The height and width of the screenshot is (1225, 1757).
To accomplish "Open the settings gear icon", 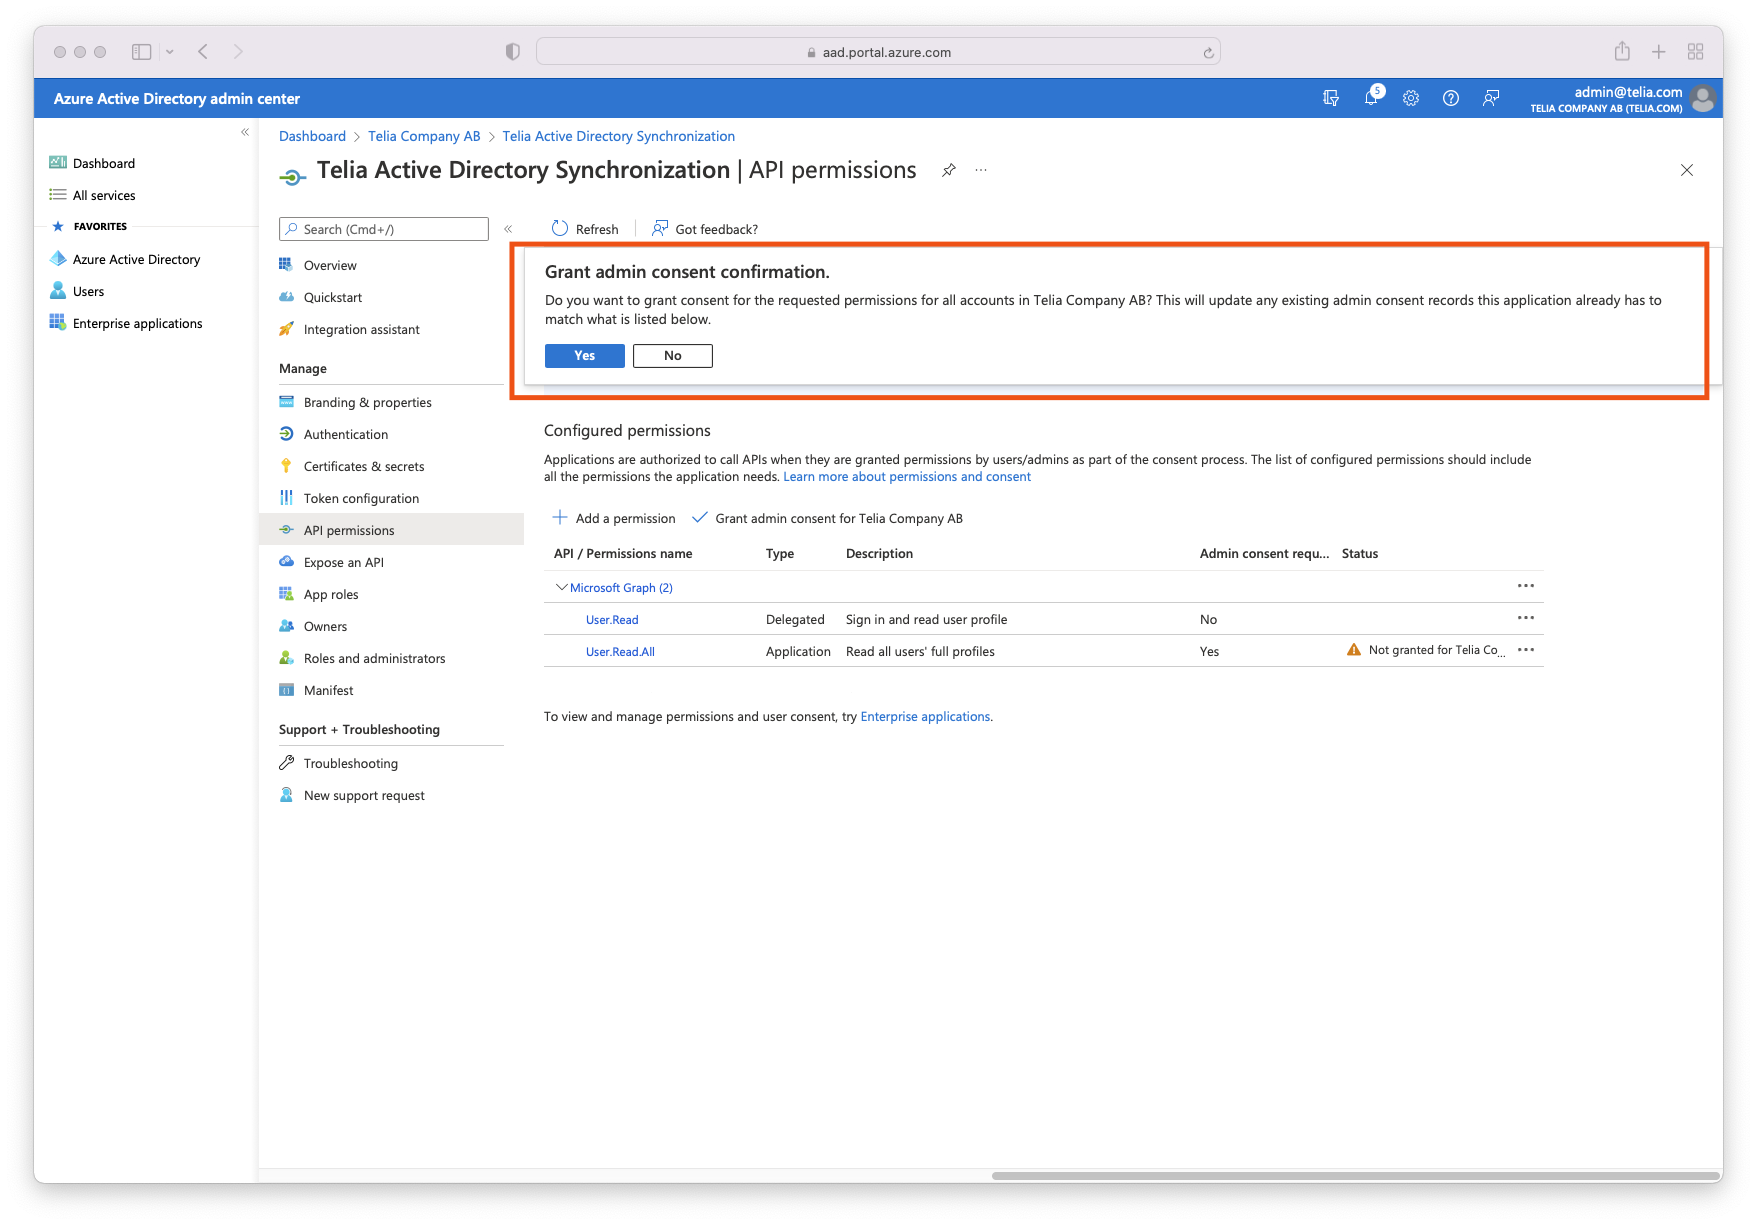I will (1411, 98).
